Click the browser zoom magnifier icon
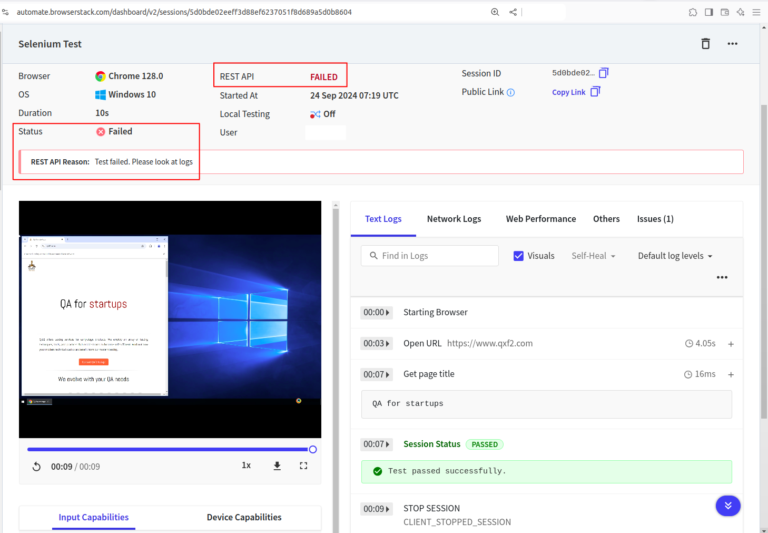Viewport: 768px width, 533px height. [x=495, y=12]
